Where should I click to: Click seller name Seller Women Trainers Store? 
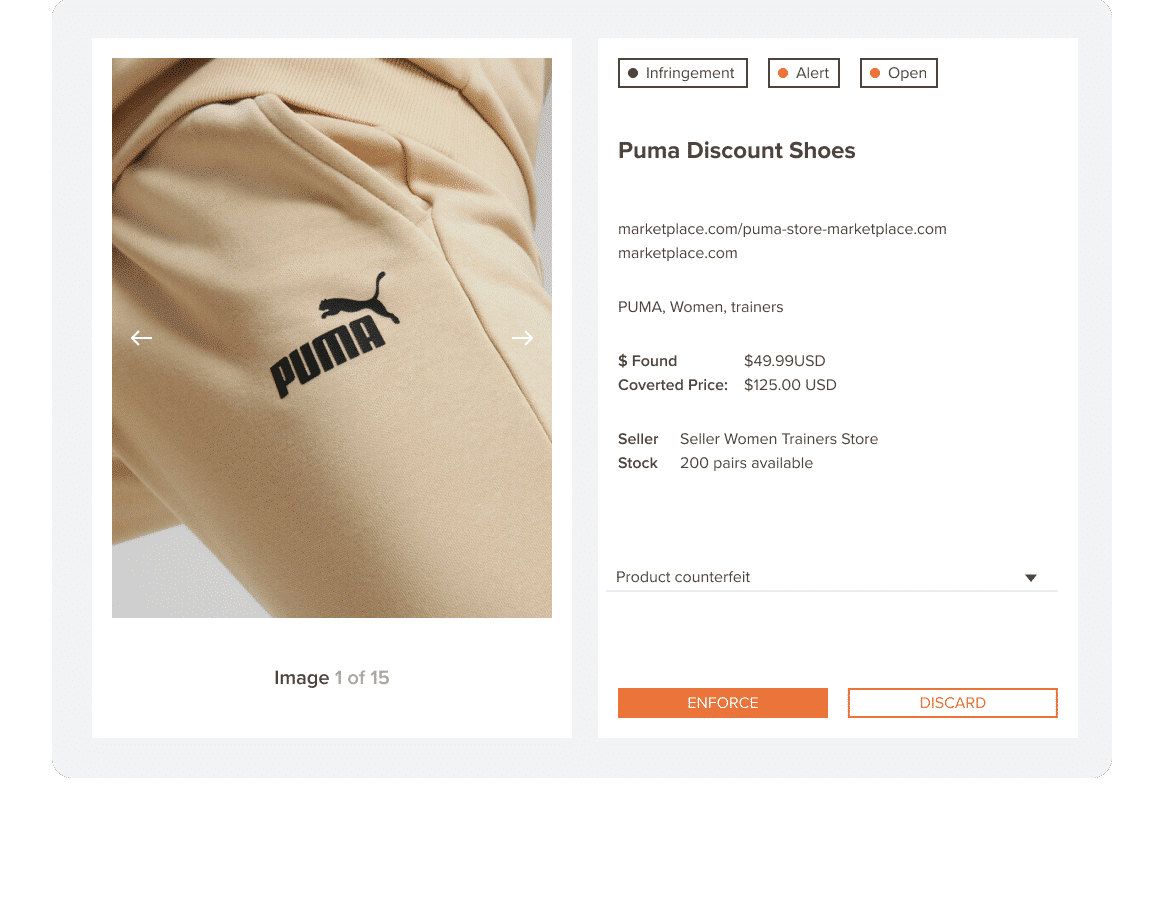779,439
